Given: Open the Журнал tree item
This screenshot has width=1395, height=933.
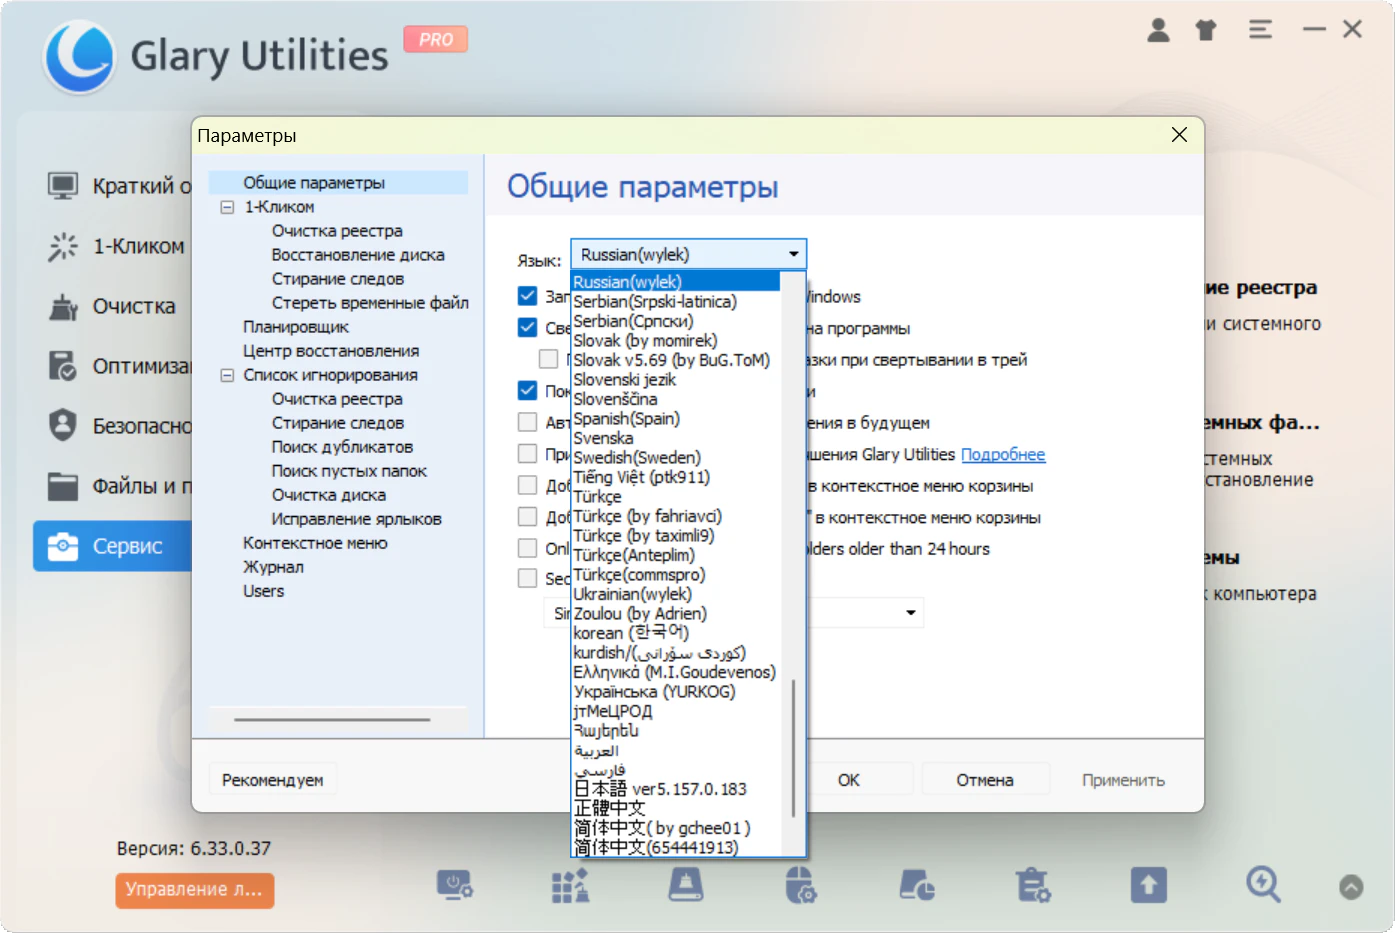Looking at the screenshot, I should (x=273, y=567).
